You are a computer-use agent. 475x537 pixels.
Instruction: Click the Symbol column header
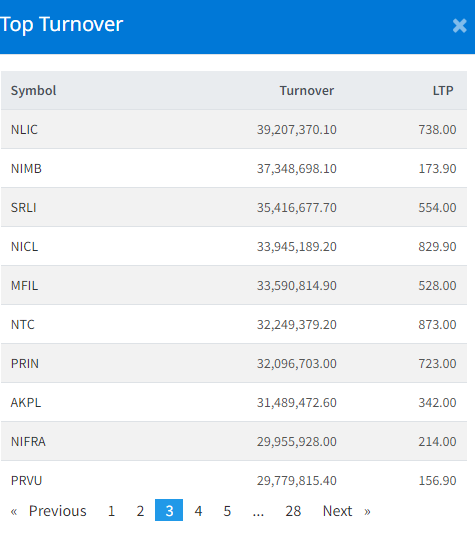(33, 91)
